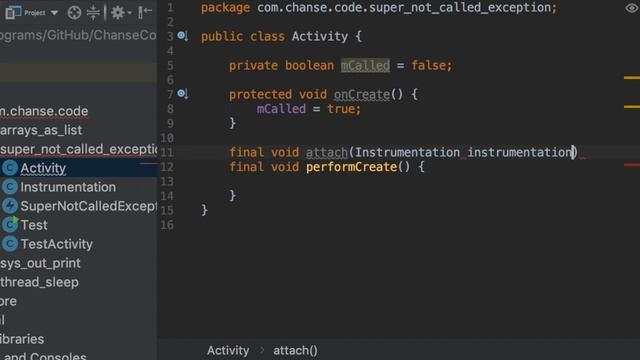Screen dimensions: 640x360
Task: Select sys_out_print package
Action: 40,263
